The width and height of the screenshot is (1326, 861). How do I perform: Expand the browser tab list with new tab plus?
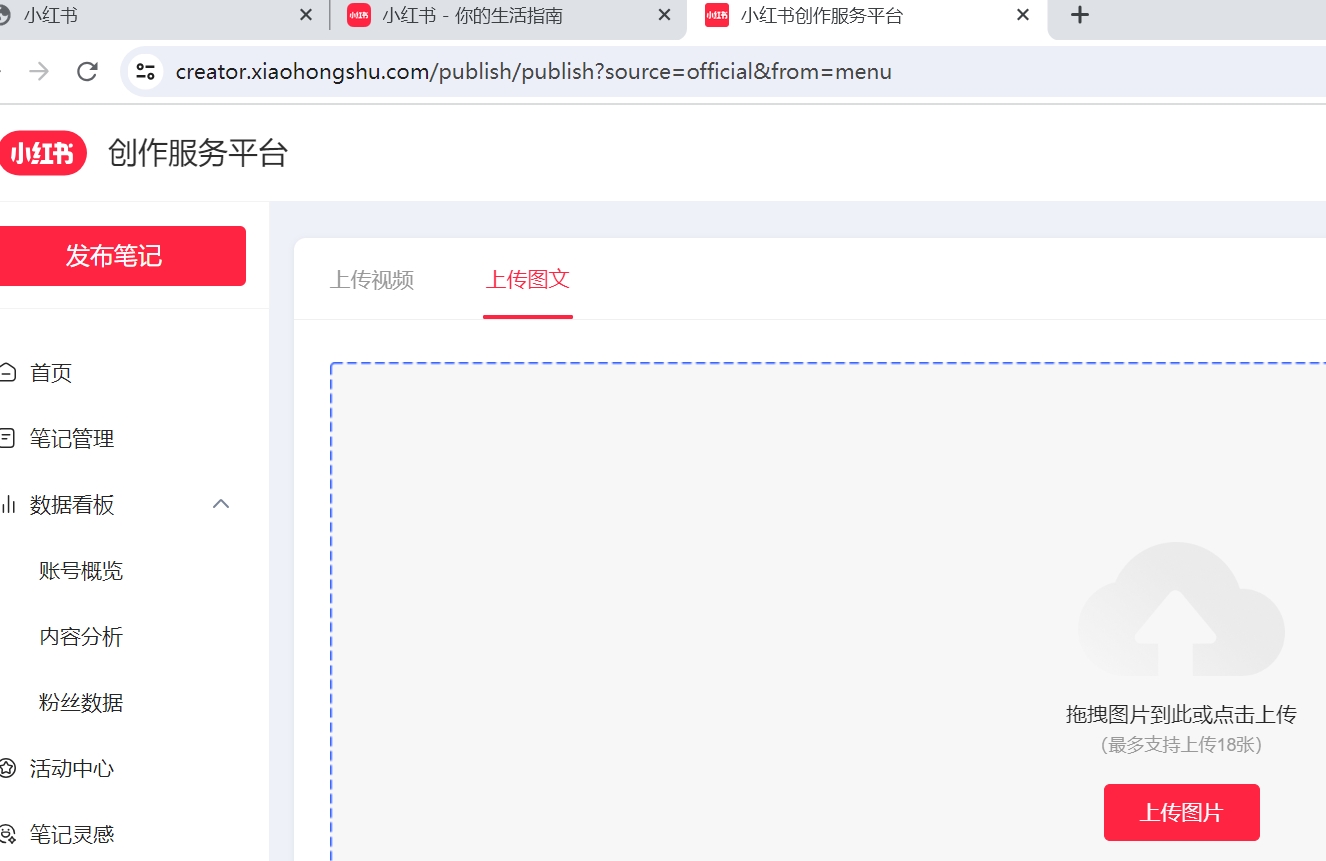click(1079, 15)
